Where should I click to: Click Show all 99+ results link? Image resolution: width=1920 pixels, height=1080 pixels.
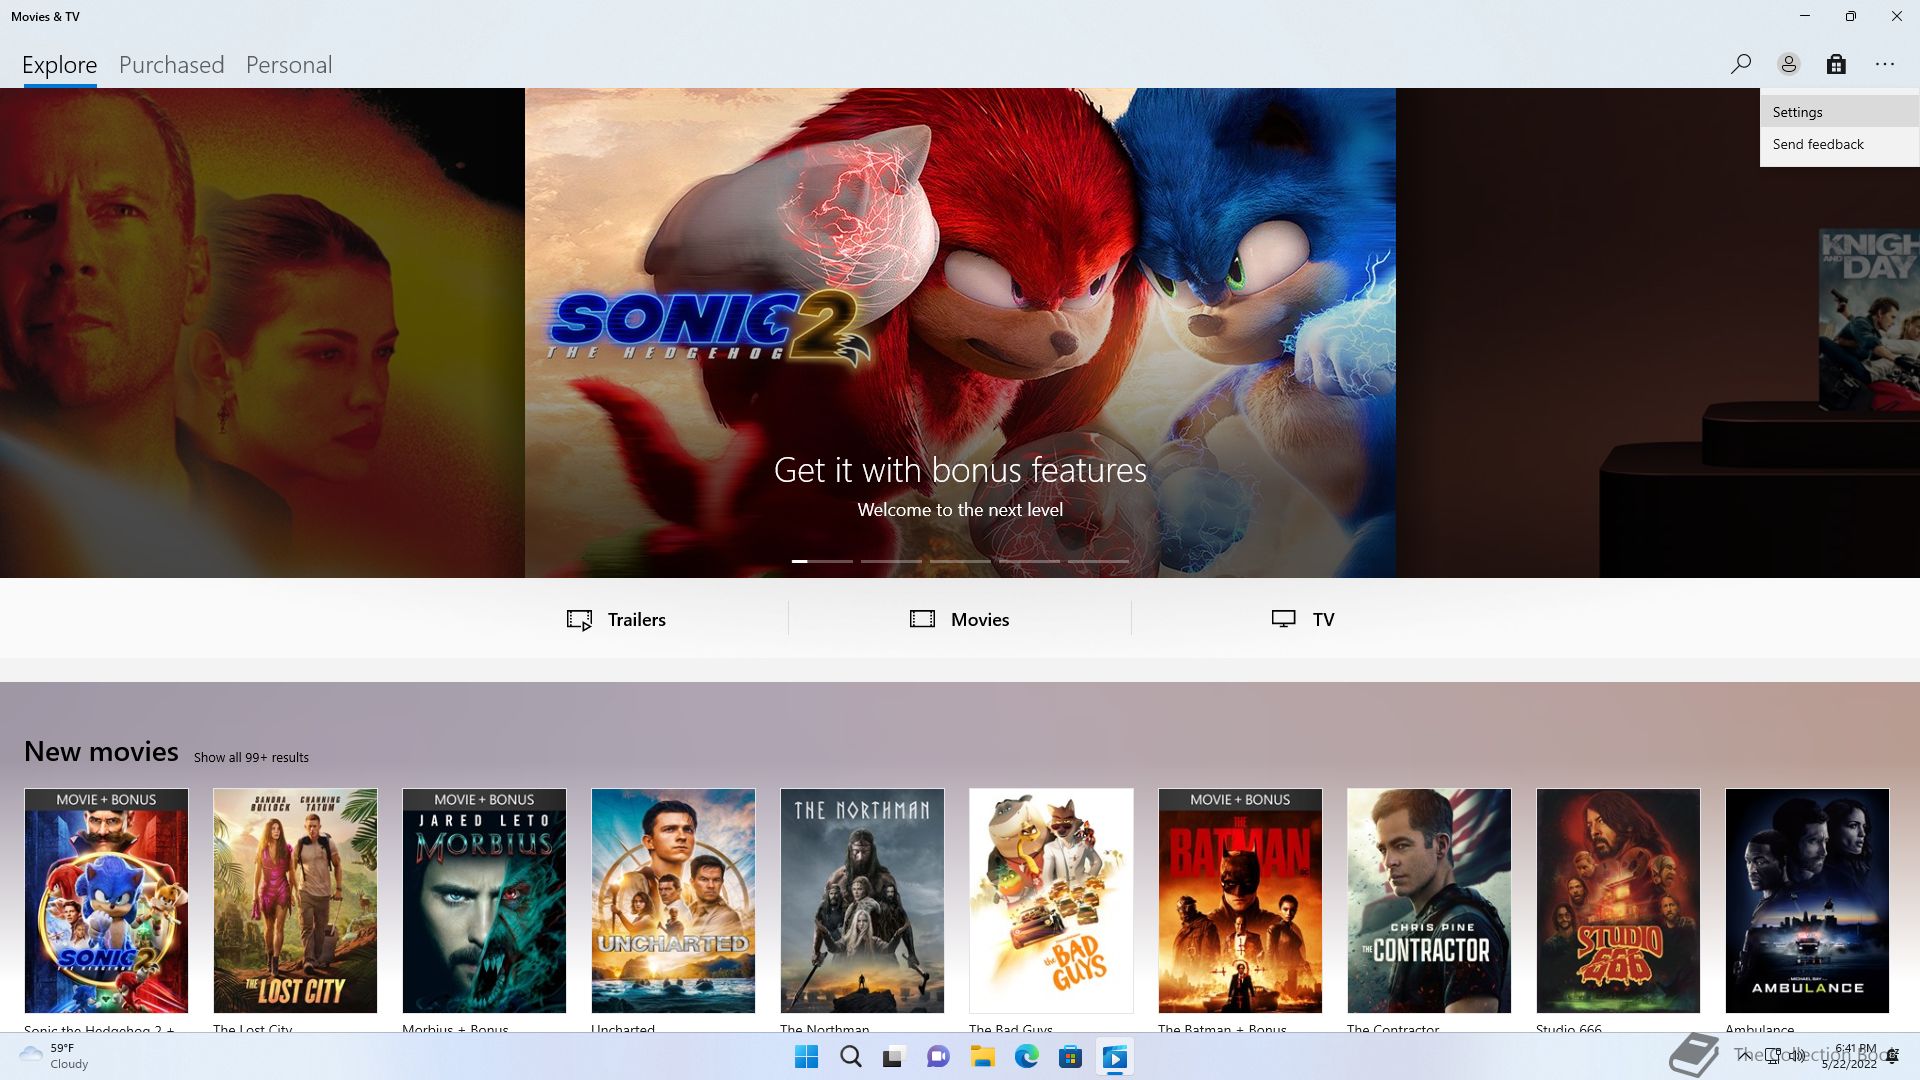pyautogui.click(x=251, y=757)
